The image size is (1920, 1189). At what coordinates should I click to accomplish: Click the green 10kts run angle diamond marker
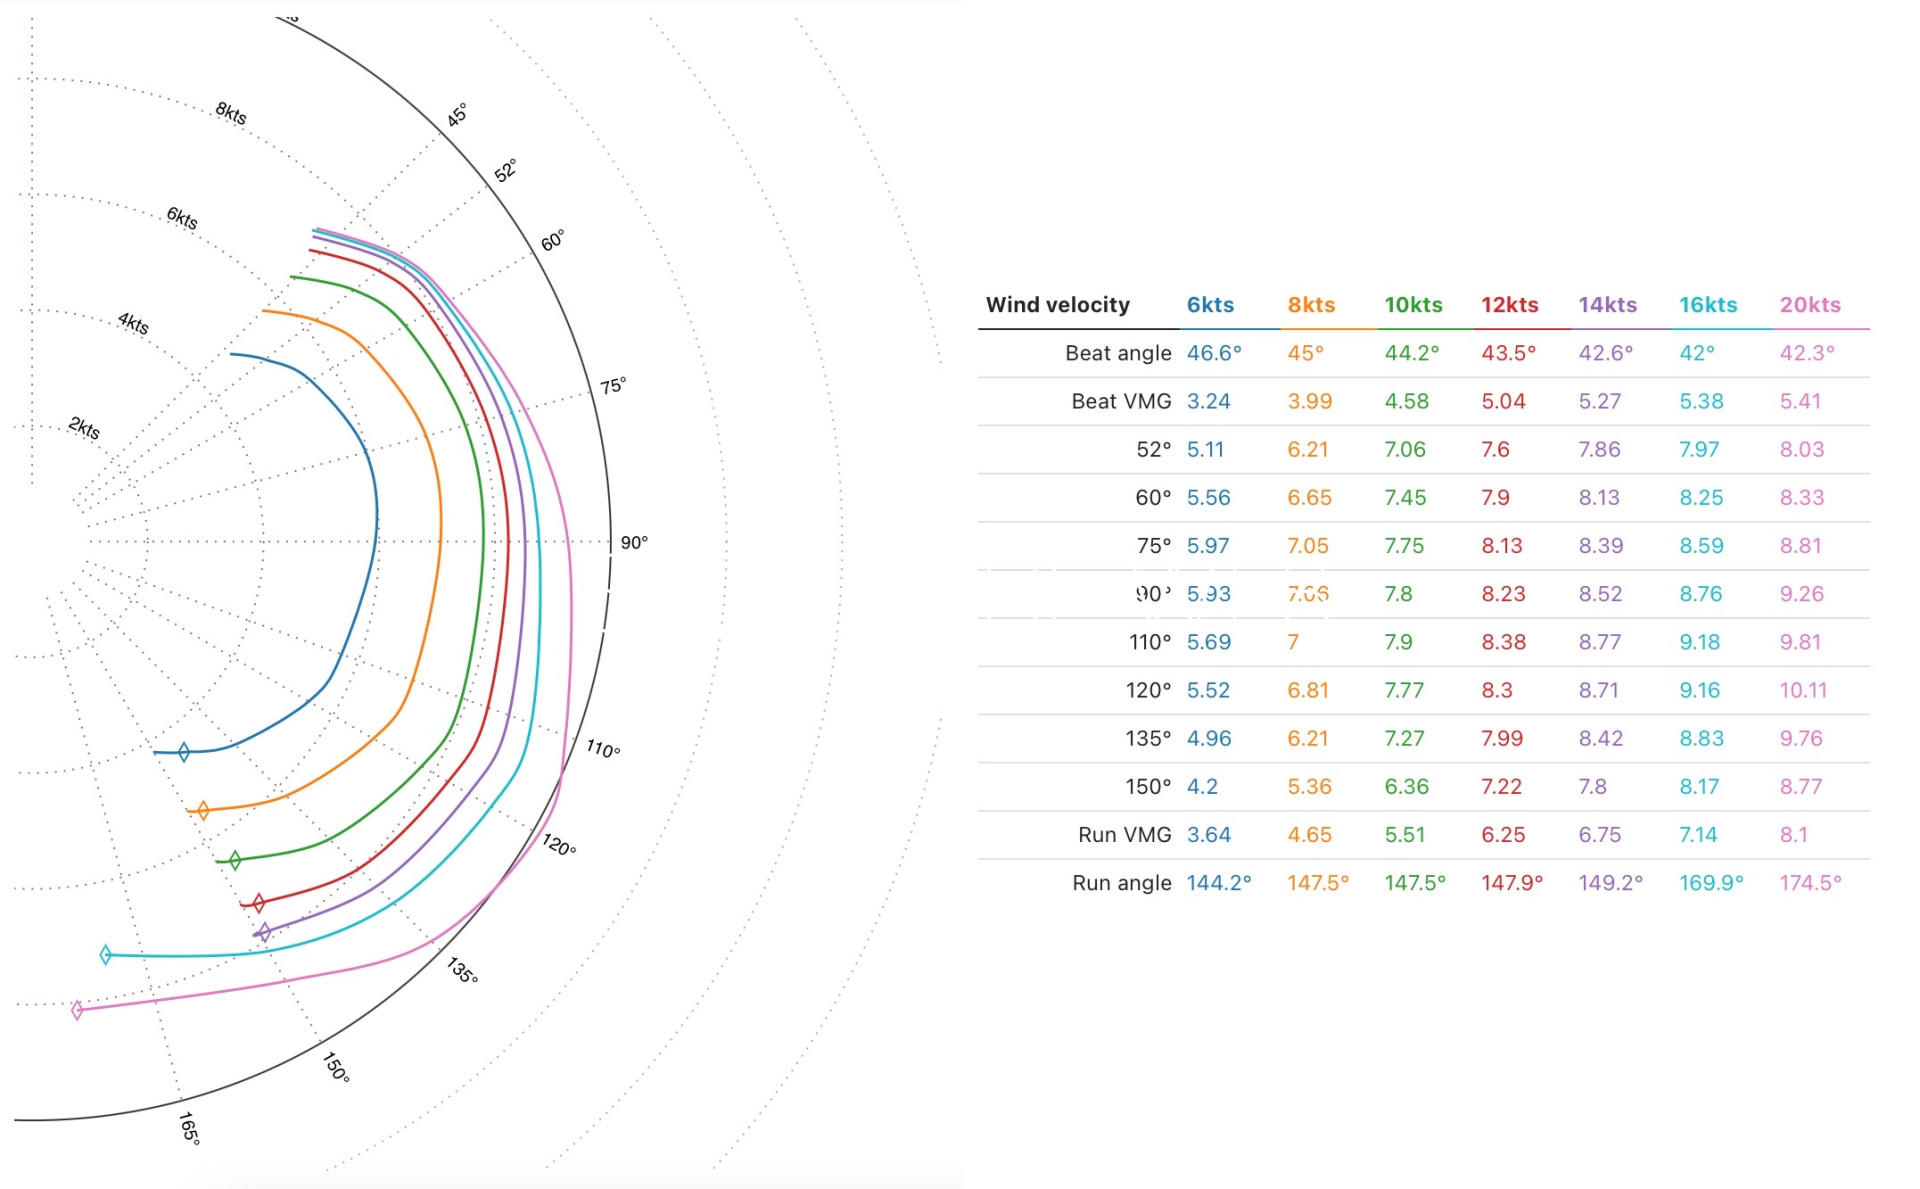(x=235, y=860)
